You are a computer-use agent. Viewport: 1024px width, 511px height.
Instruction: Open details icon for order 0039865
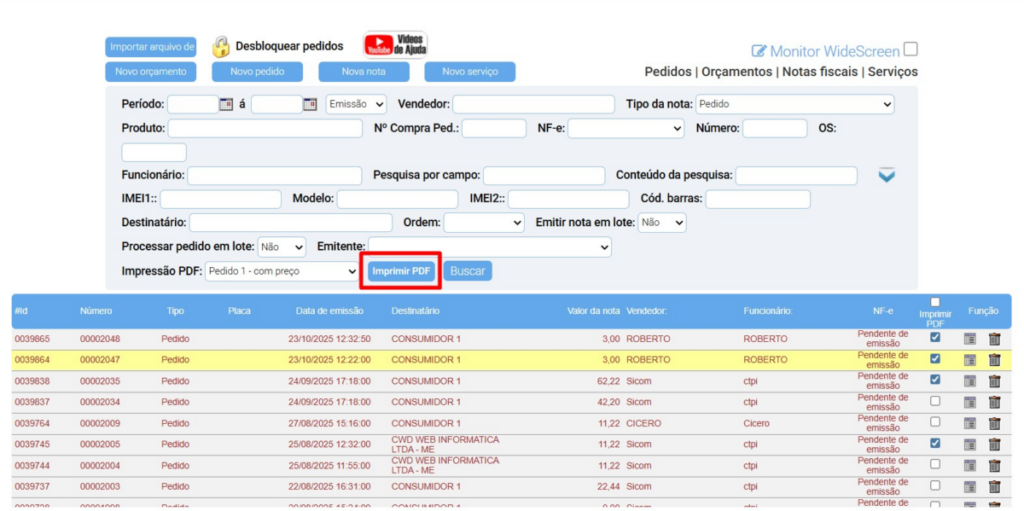[x=970, y=339]
